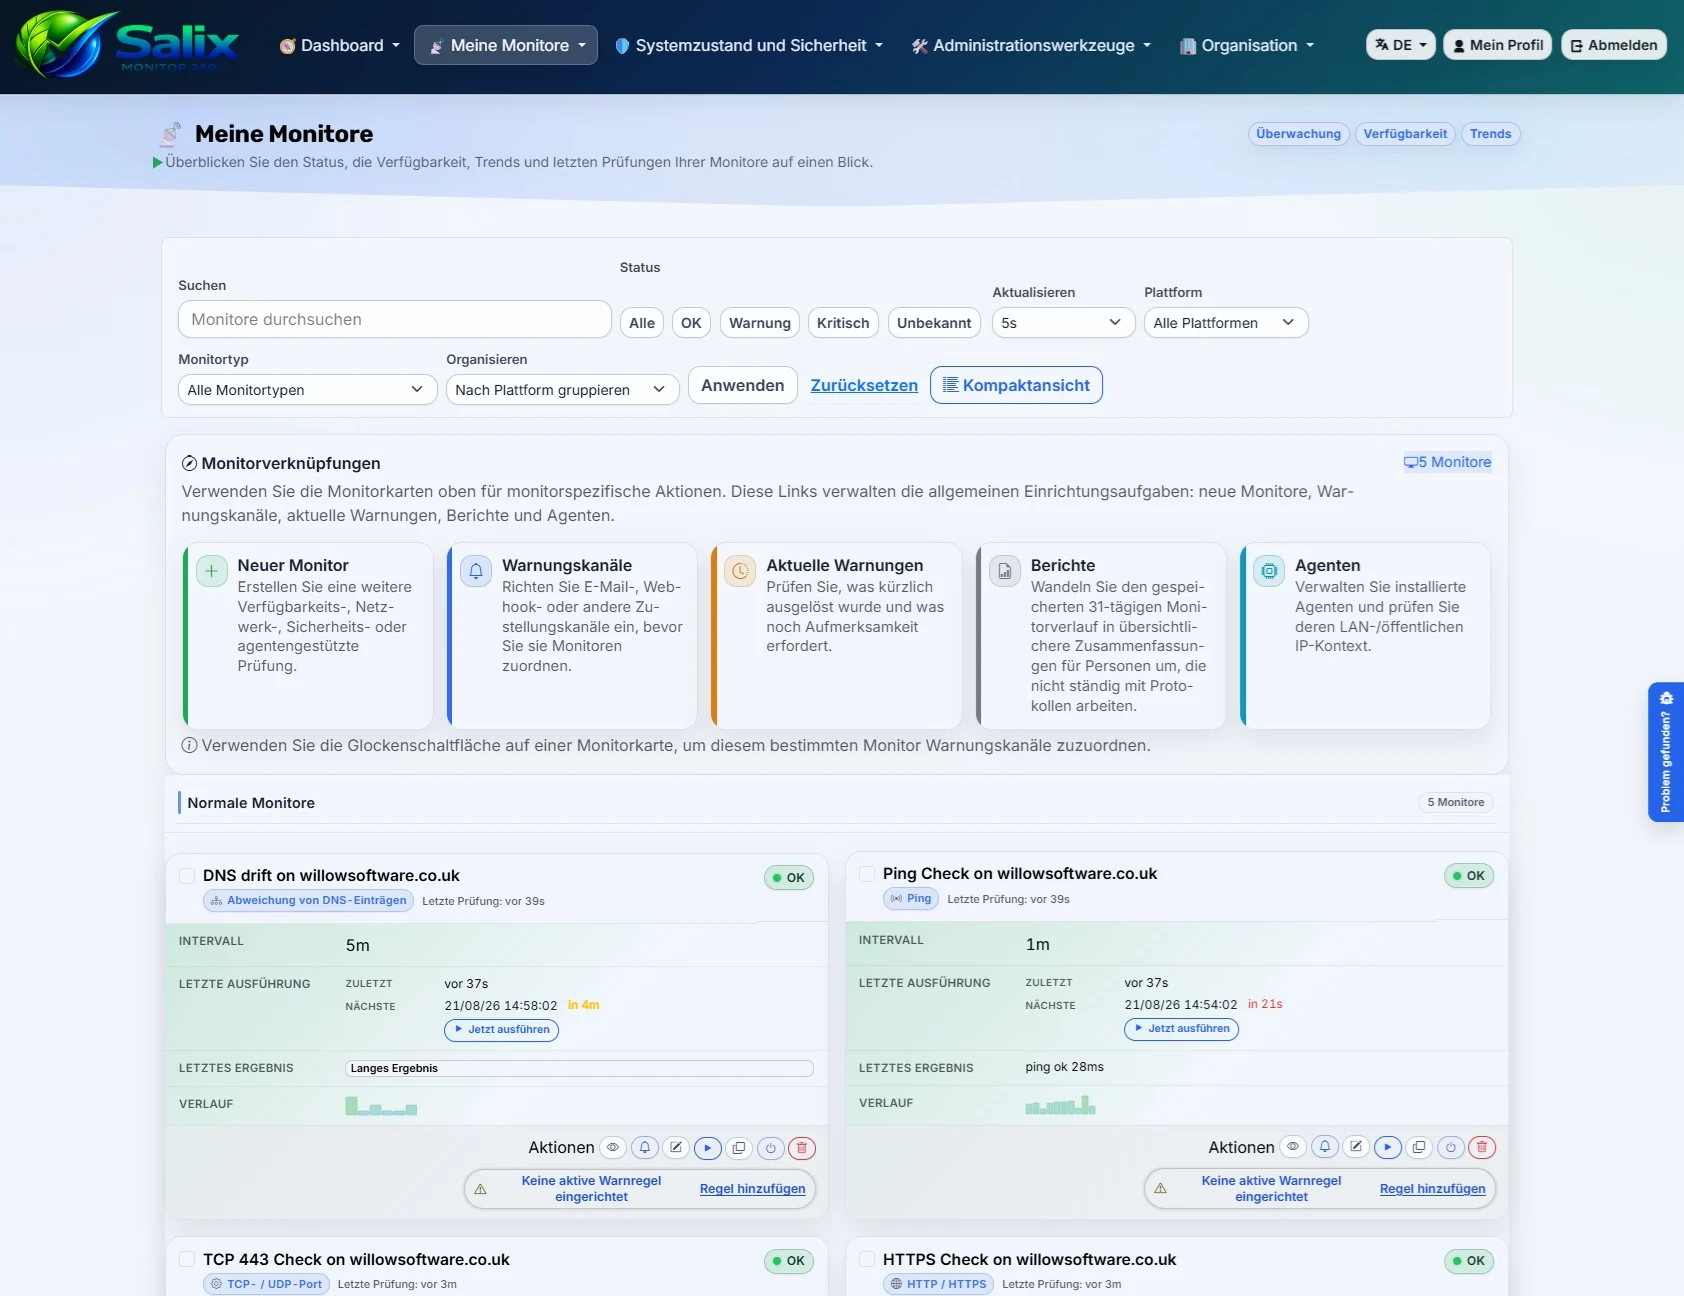Viewport: 1684px width, 1296px height.
Task: Open the Nach Plattform gruppieren dropdown
Action: coord(562,390)
